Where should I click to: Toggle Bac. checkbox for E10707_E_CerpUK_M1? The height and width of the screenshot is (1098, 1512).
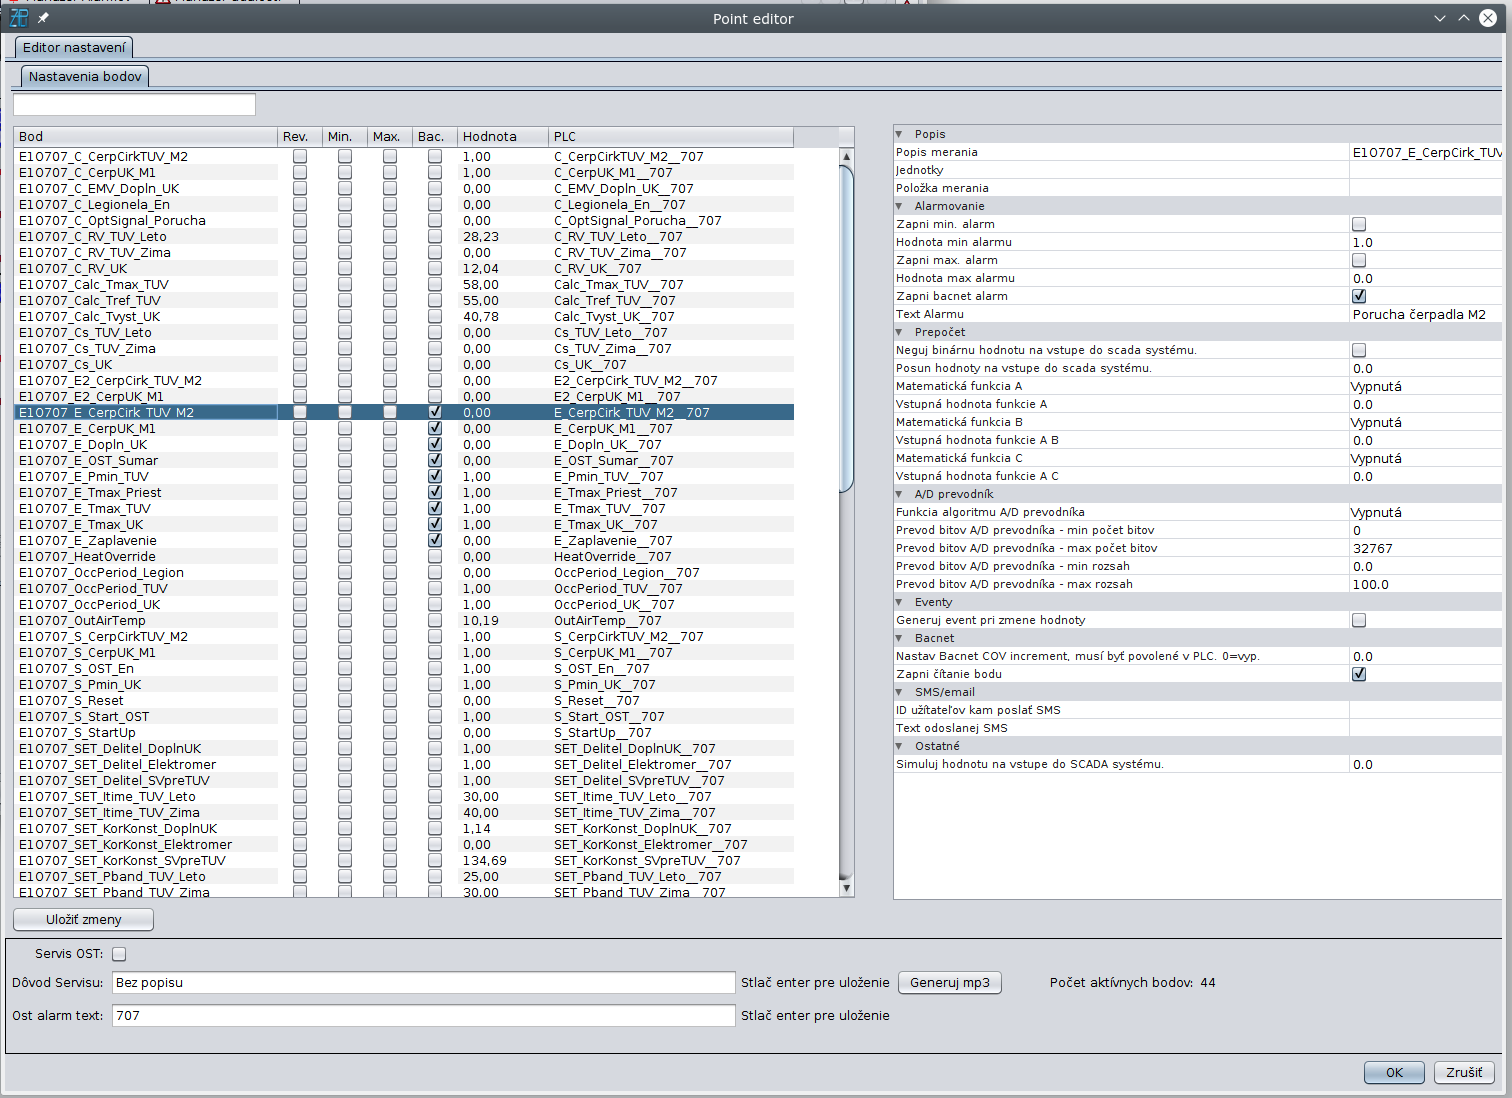click(x=435, y=428)
